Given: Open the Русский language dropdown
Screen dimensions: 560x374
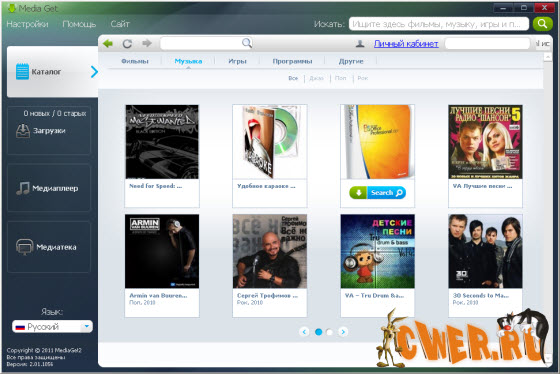Looking at the screenshot, I should tap(52, 326).
